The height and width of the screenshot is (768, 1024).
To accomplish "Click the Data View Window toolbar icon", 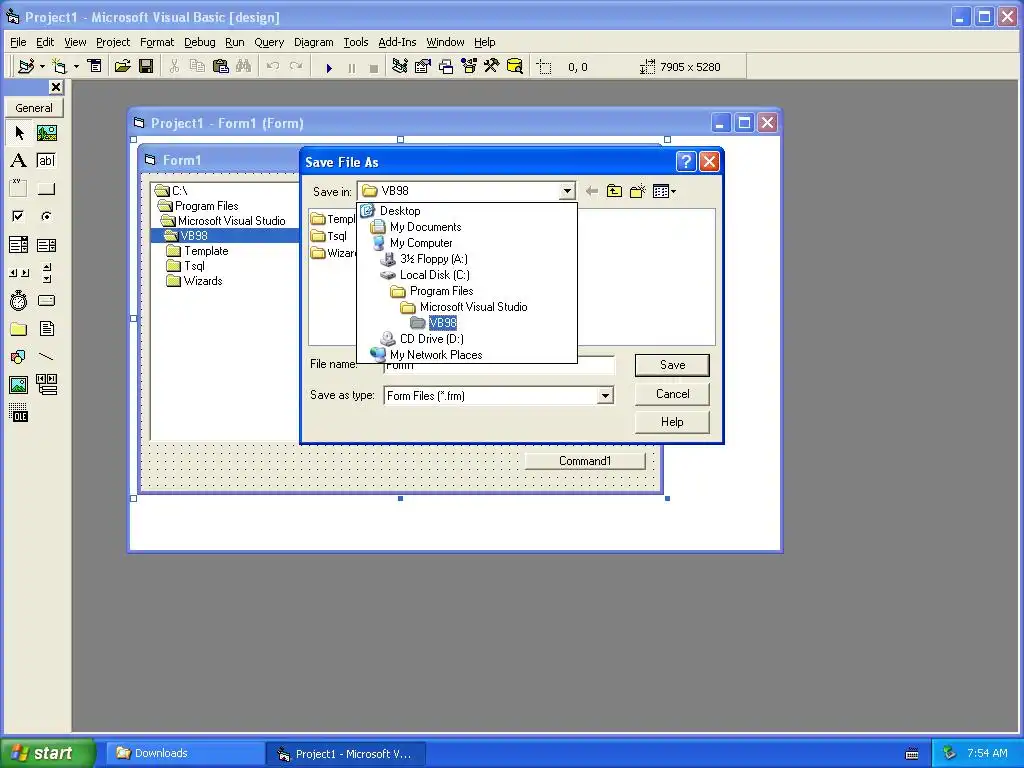I will (515, 67).
